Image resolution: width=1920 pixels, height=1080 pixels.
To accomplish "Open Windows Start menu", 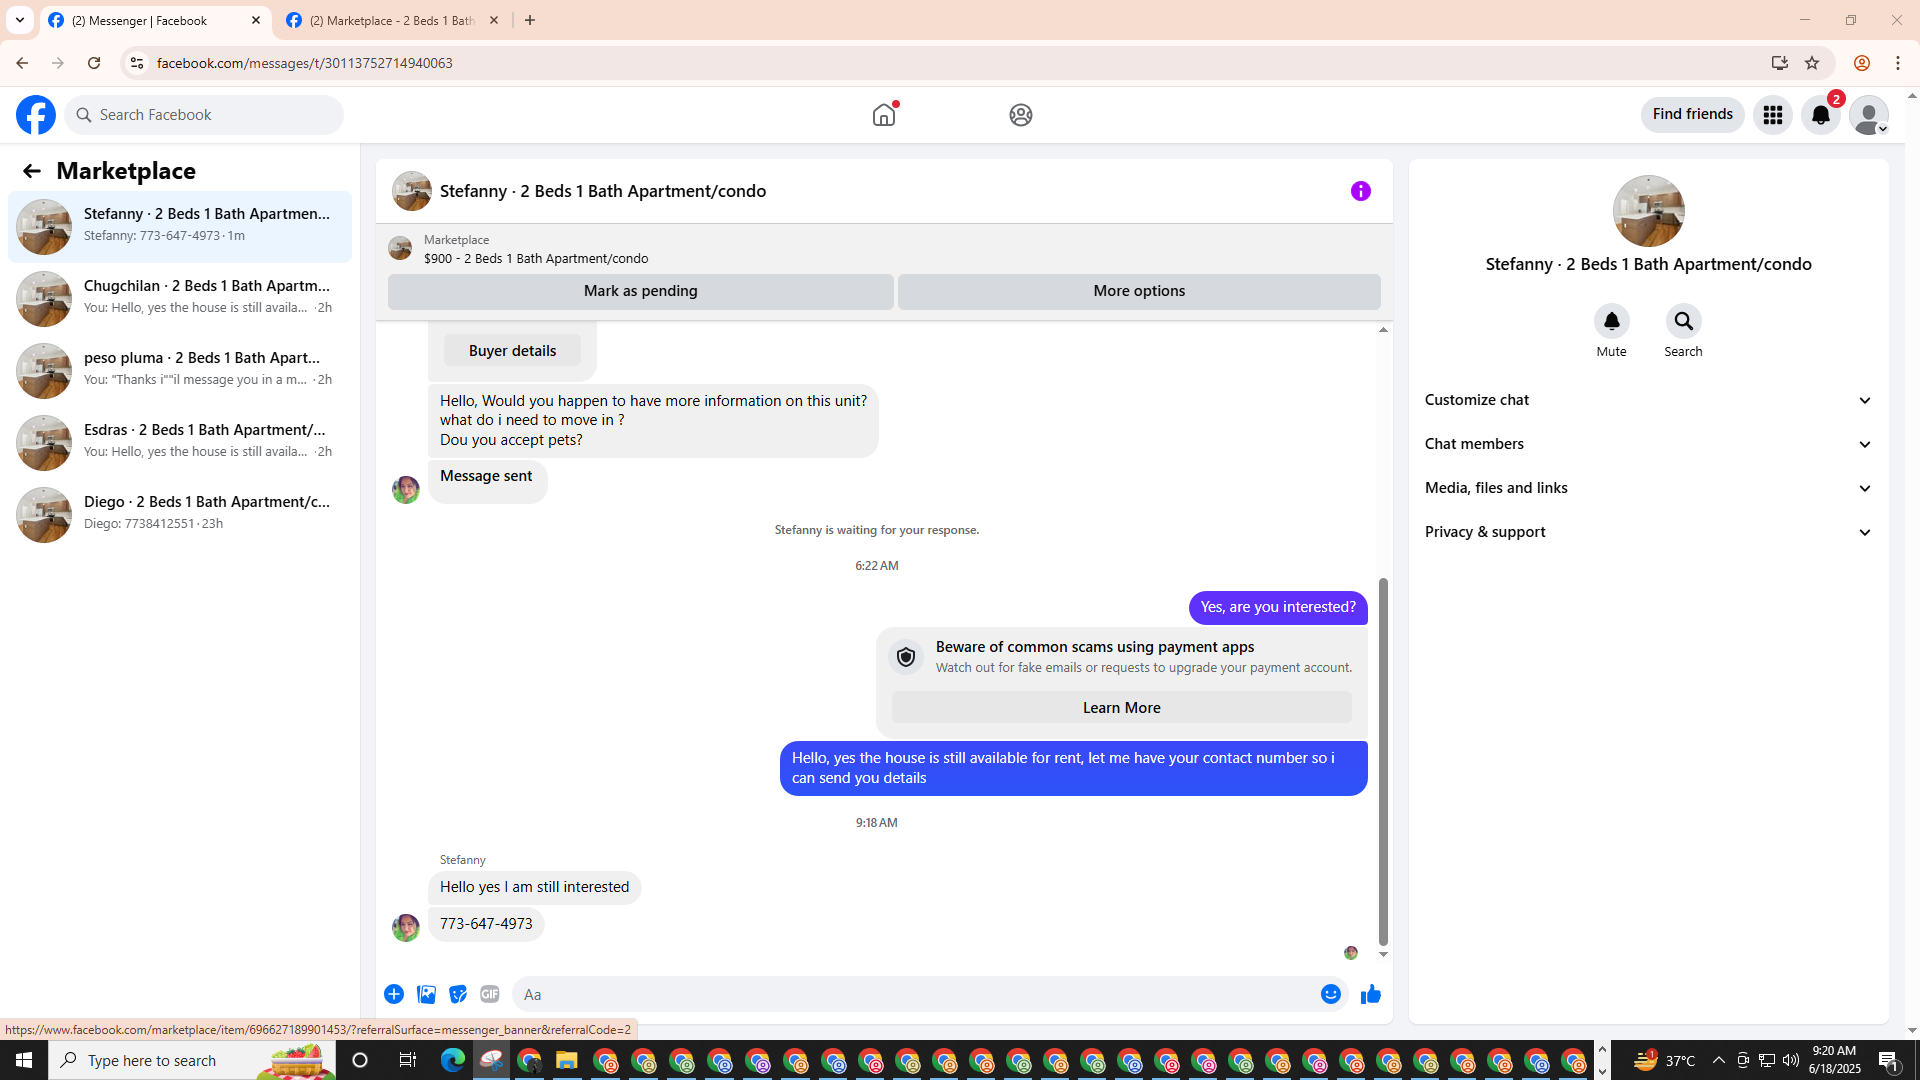I will pyautogui.click(x=24, y=1060).
